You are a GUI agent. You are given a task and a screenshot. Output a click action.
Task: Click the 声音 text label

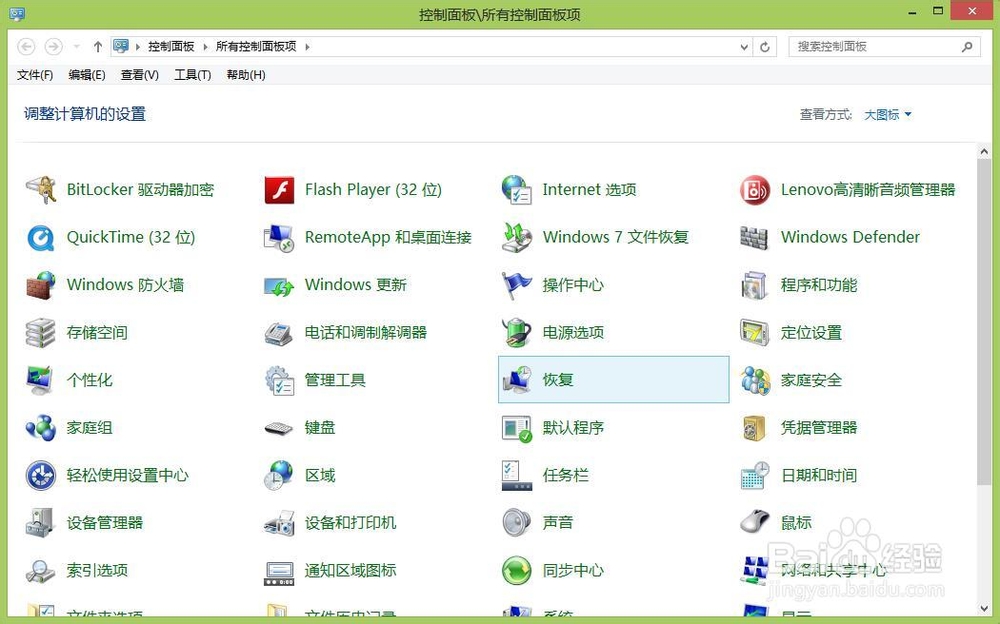(557, 523)
